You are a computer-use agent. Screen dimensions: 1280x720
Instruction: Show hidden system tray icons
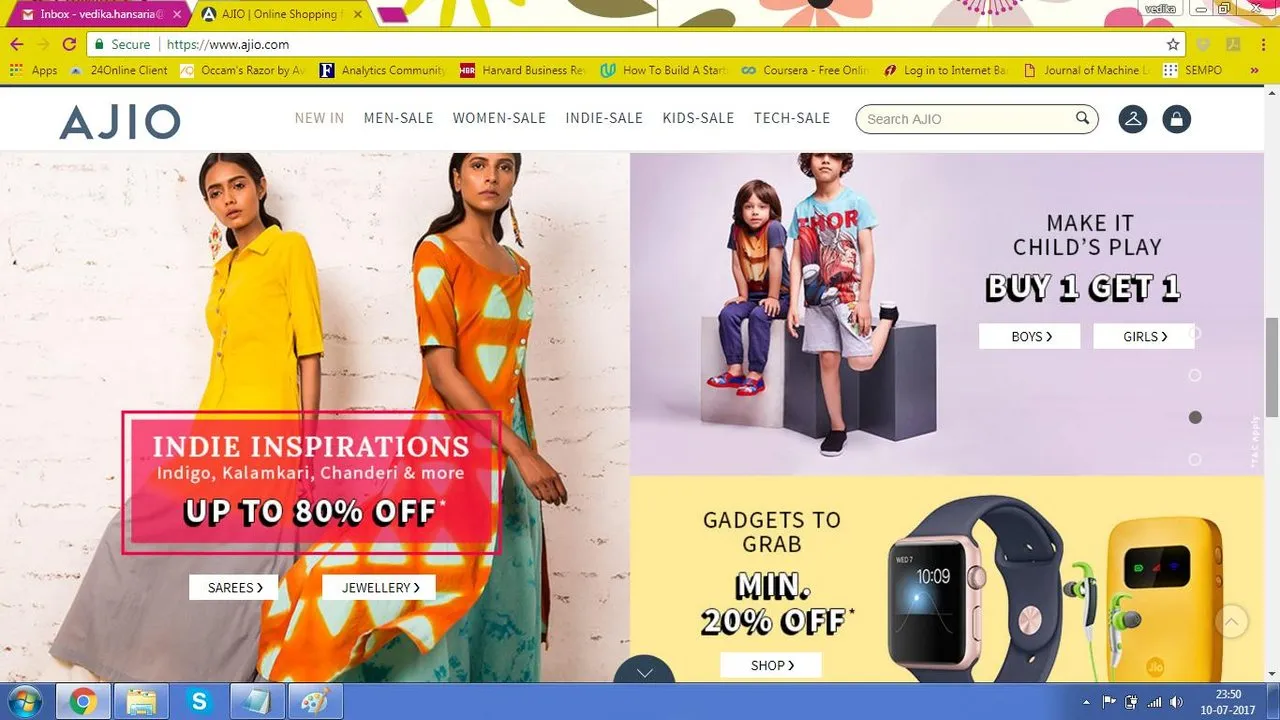click(x=1087, y=702)
